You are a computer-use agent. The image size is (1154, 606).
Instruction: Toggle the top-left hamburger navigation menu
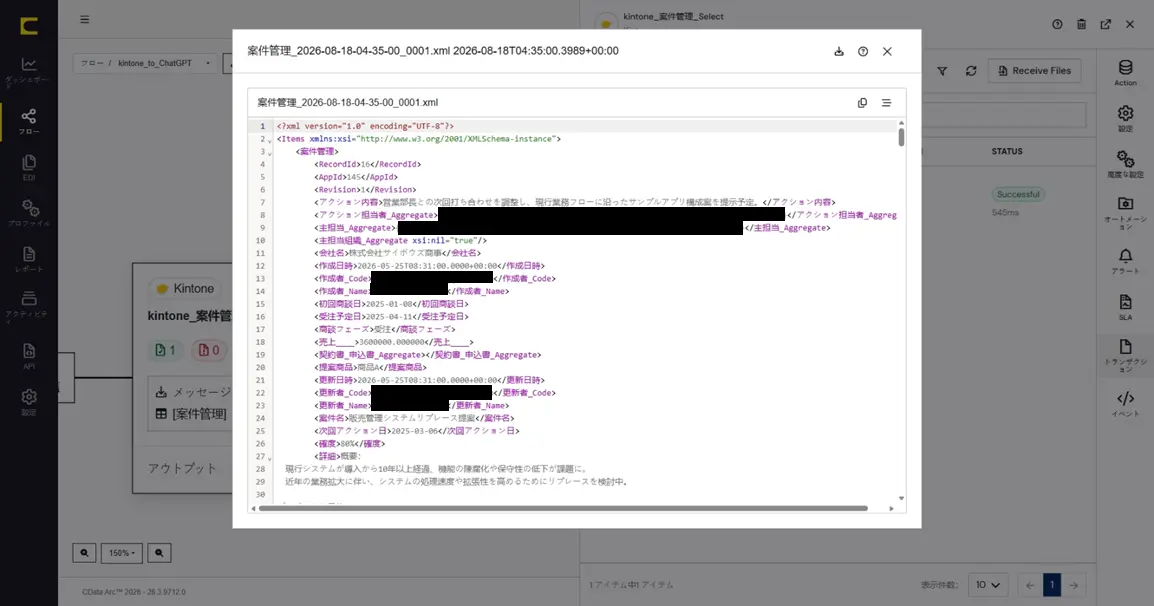[x=85, y=20]
